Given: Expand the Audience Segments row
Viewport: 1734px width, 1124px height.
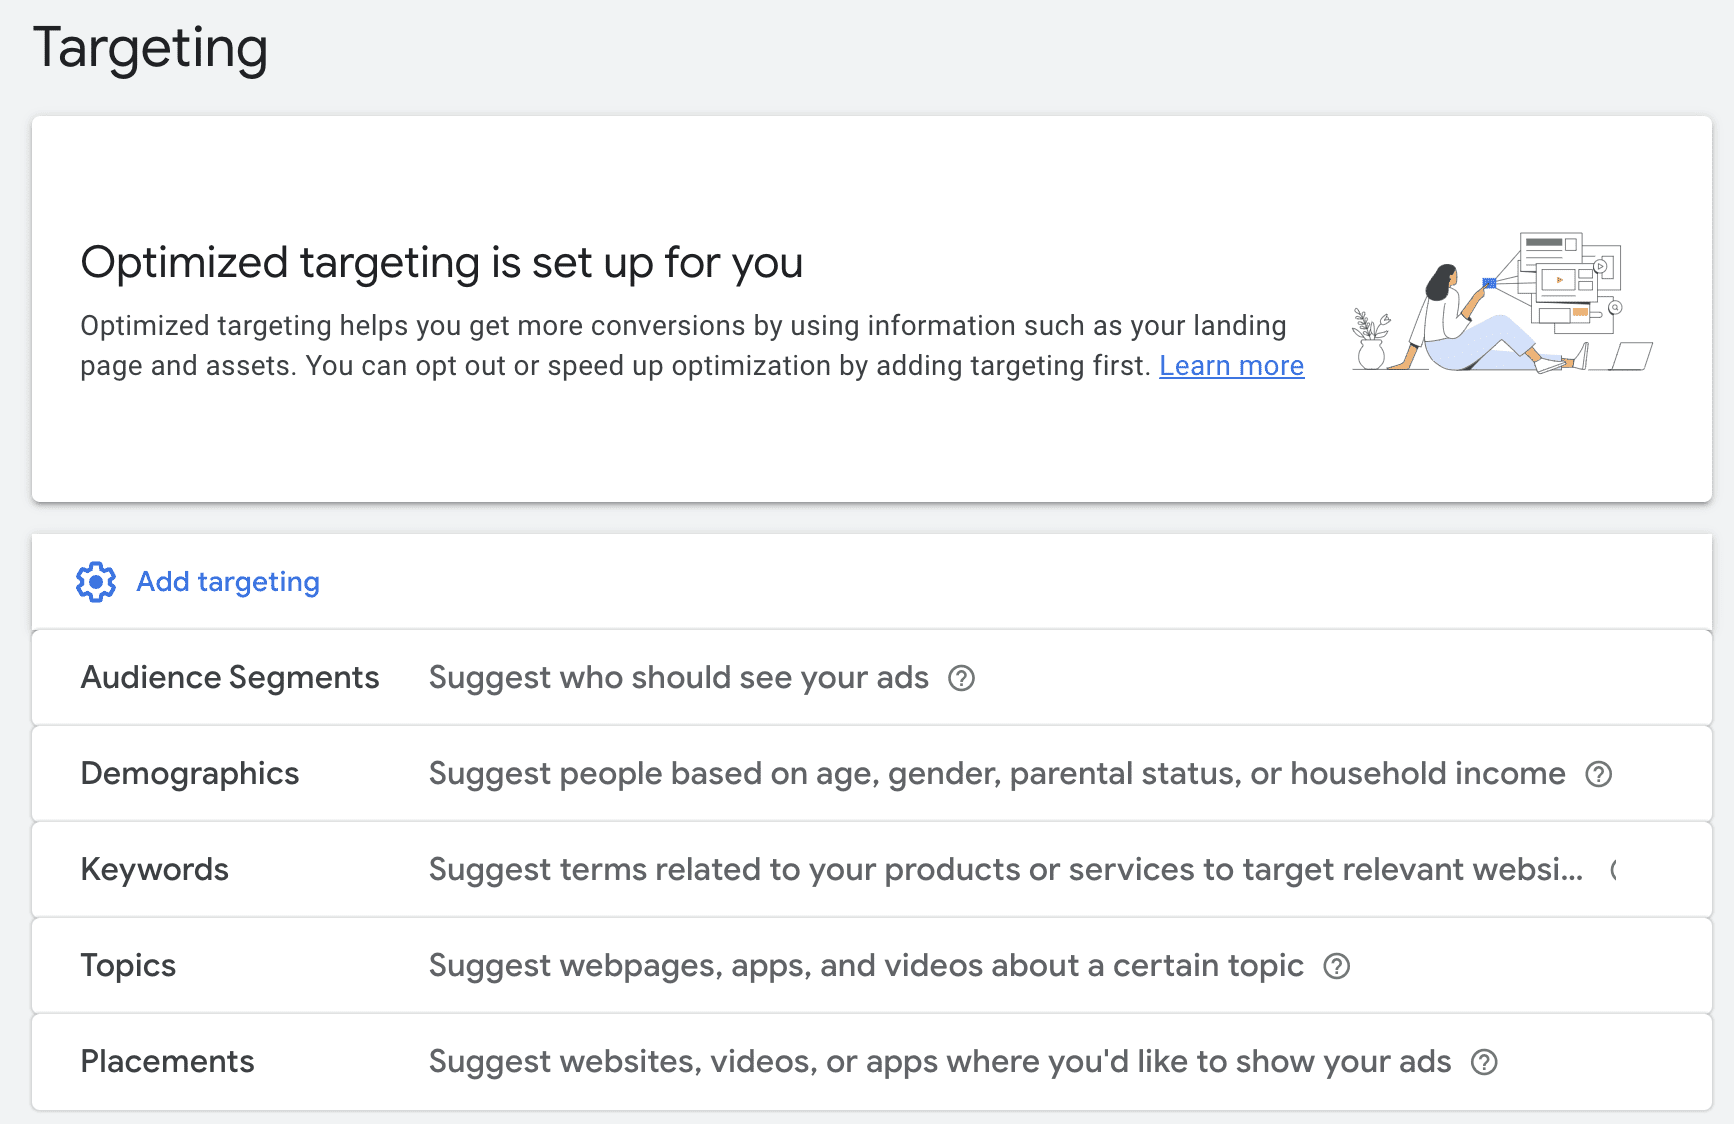Looking at the screenshot, I should click(x=872, y=678).
